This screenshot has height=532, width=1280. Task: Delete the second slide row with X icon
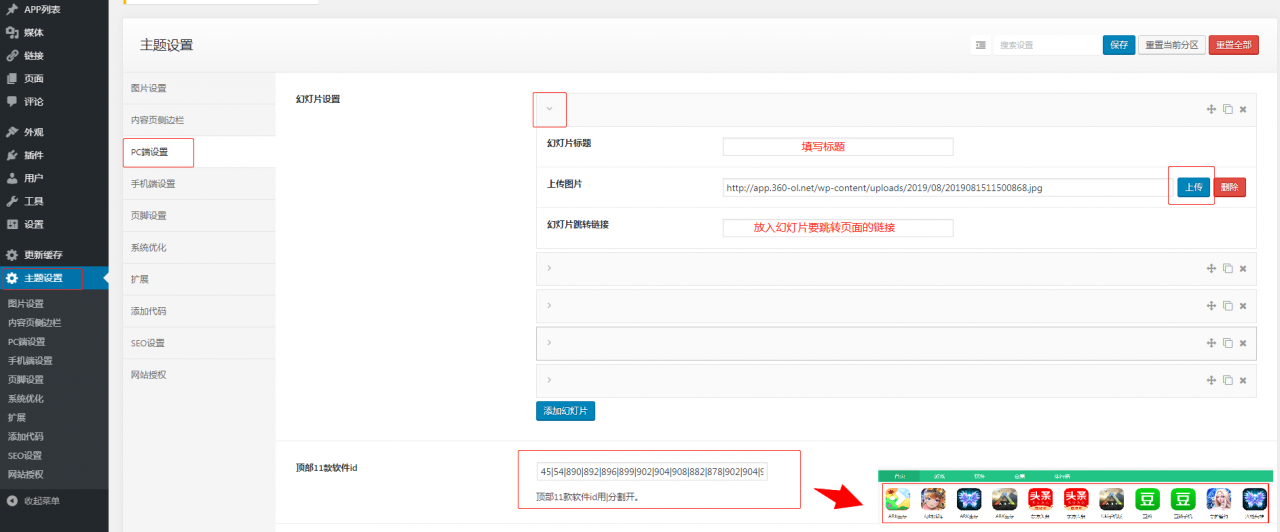(1243, 268)
